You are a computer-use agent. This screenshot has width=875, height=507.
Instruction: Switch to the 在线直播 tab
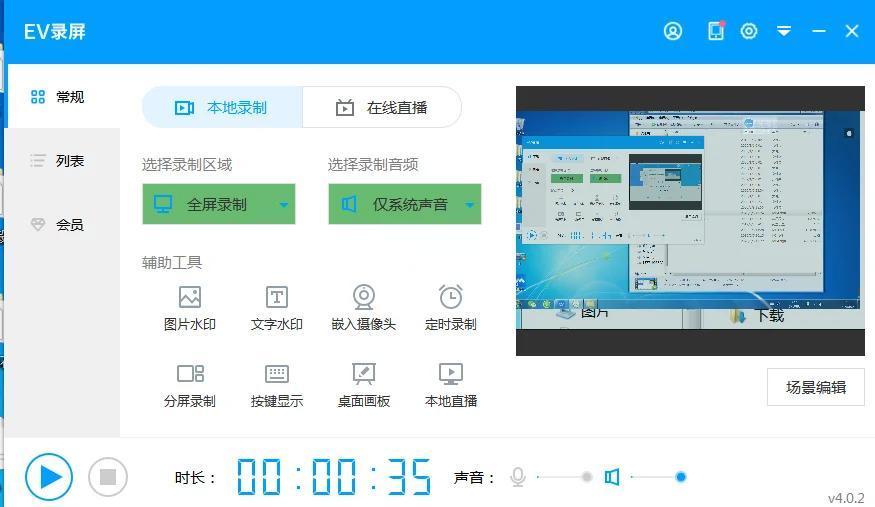[382, 108]
